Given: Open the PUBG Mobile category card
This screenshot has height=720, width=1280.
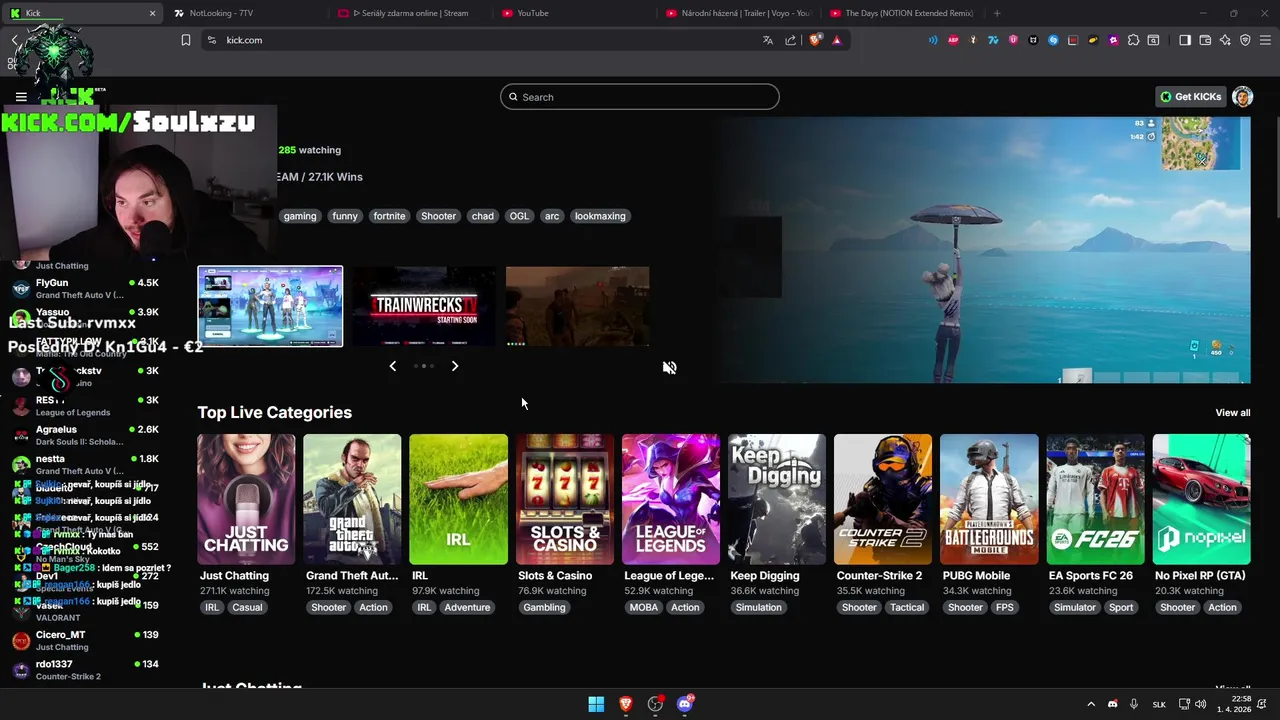Looking at the screenshot, I should click(989, 499).
